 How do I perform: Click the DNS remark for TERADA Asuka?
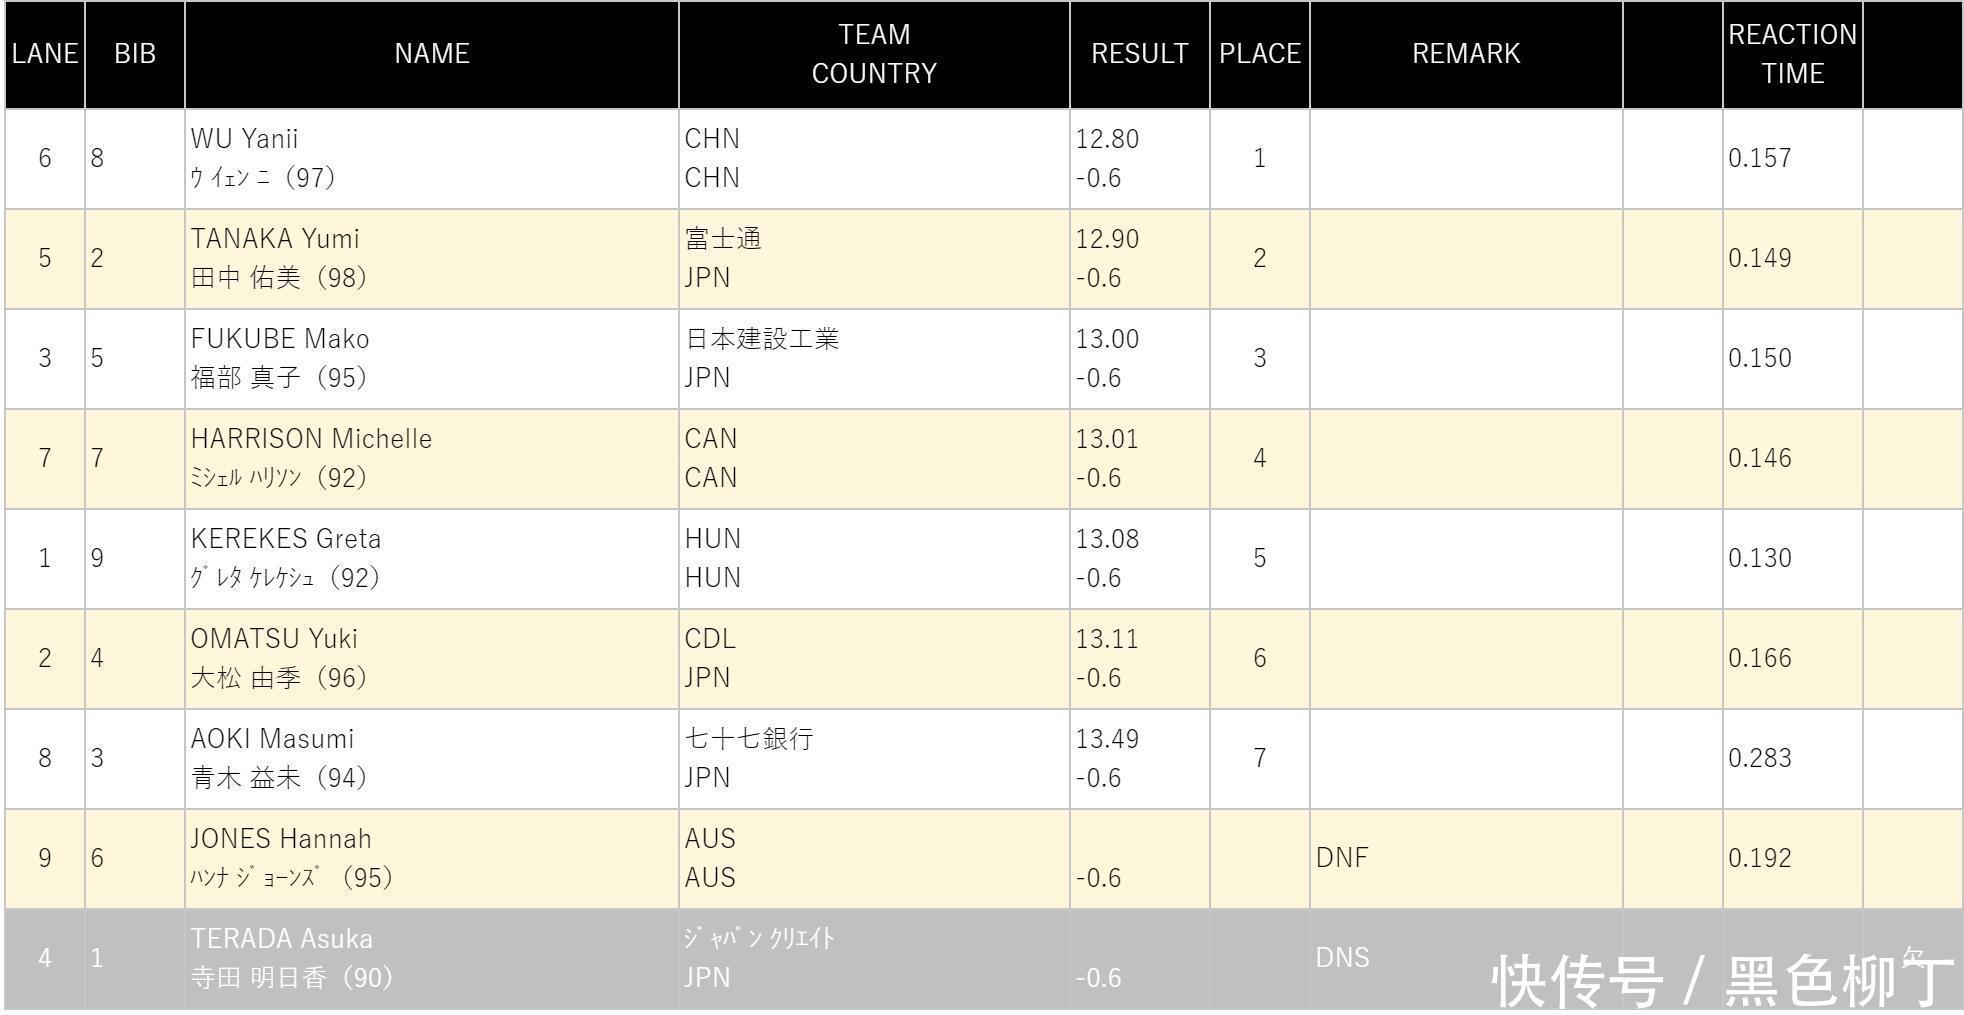coord(1342,958)
